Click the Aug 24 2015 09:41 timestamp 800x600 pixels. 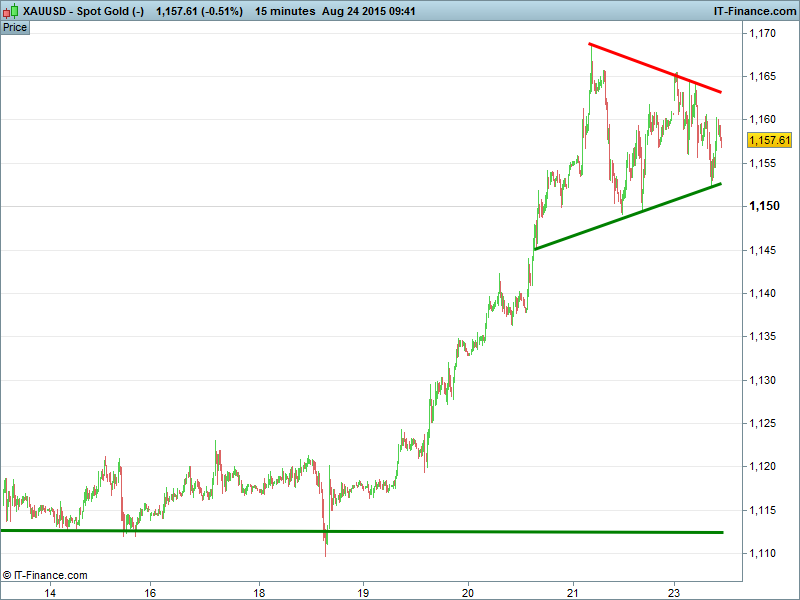click(x=368, y=11)
